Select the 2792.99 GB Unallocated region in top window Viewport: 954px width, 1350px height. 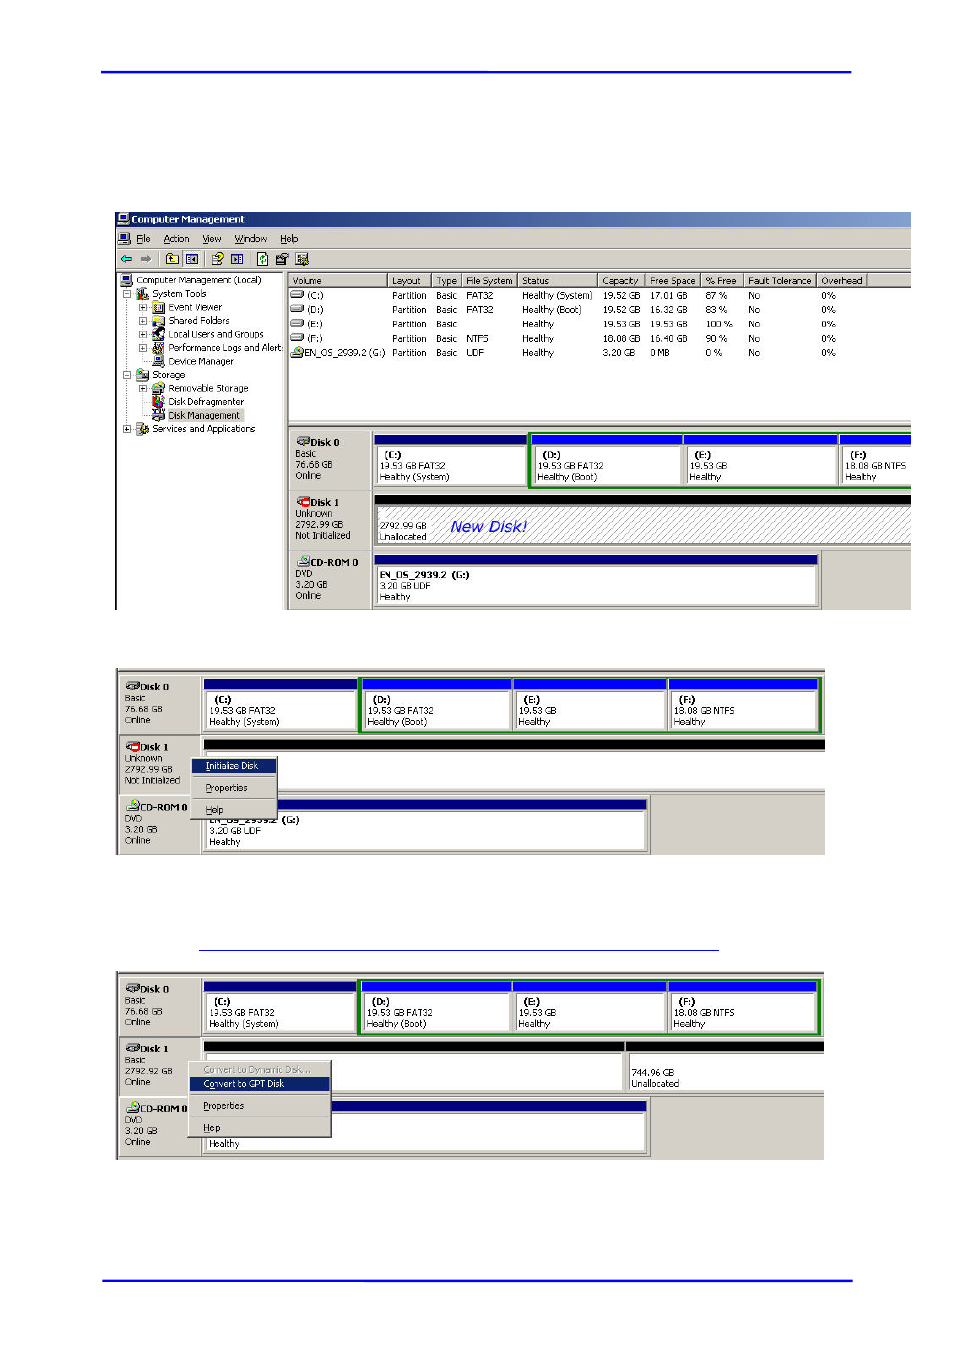tap(643, 525)
